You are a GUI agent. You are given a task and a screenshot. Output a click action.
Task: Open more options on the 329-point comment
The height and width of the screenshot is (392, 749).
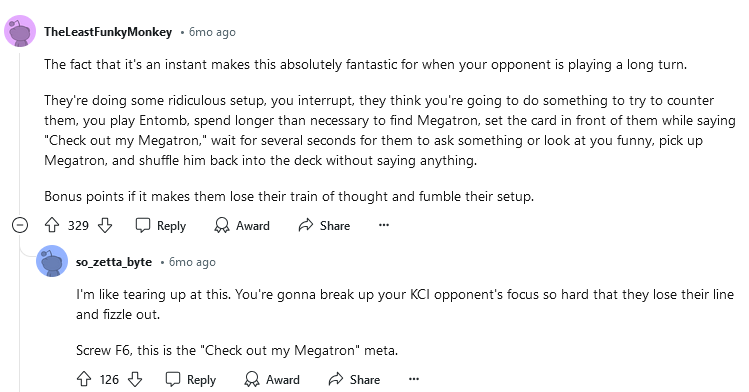click(x=384, y=225)
